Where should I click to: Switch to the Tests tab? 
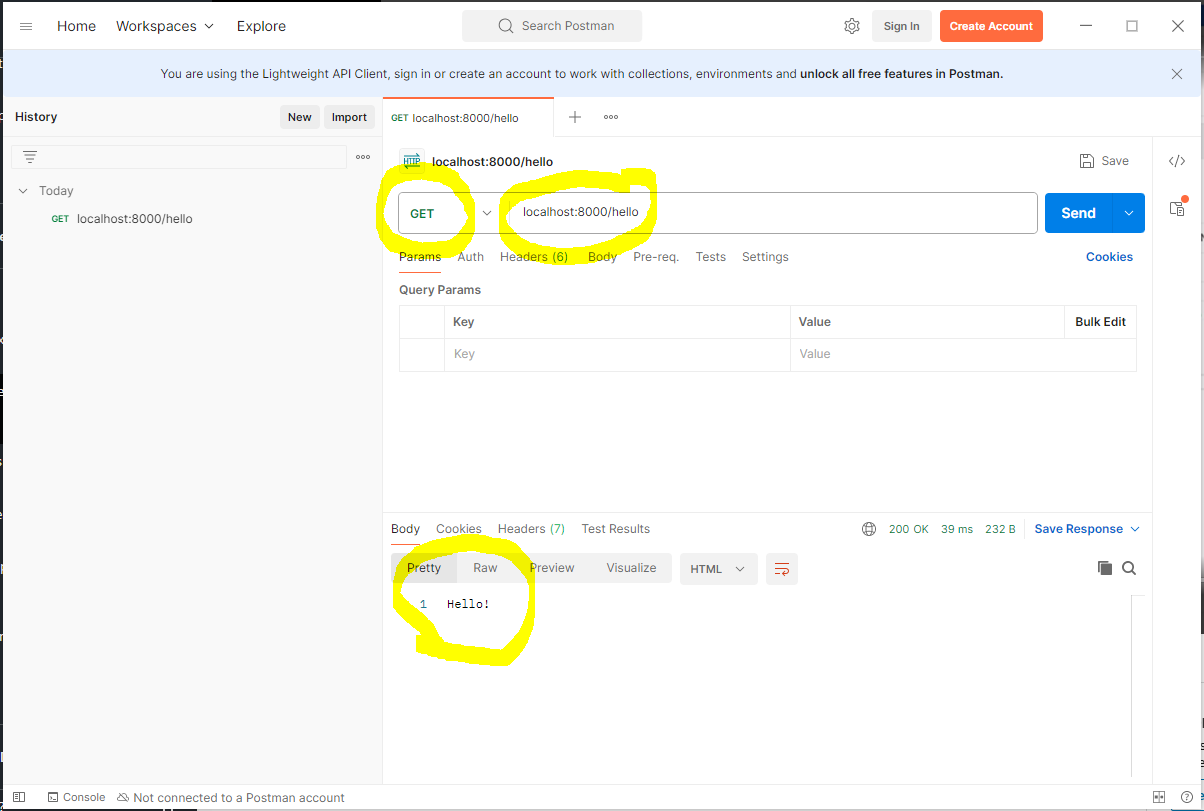click(711, 257)
